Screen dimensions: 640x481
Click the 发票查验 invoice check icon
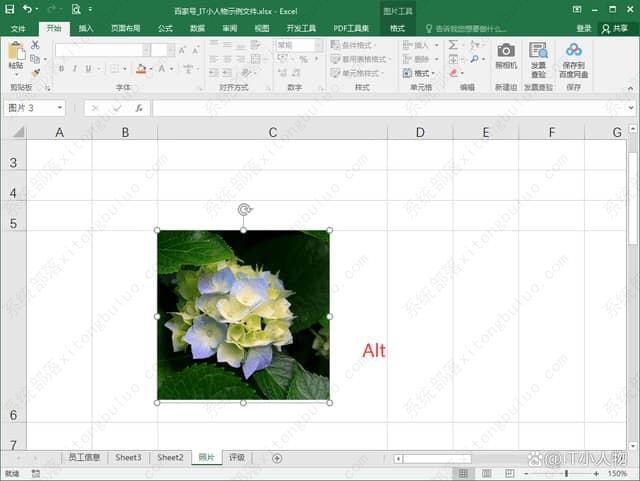point(538,57)
